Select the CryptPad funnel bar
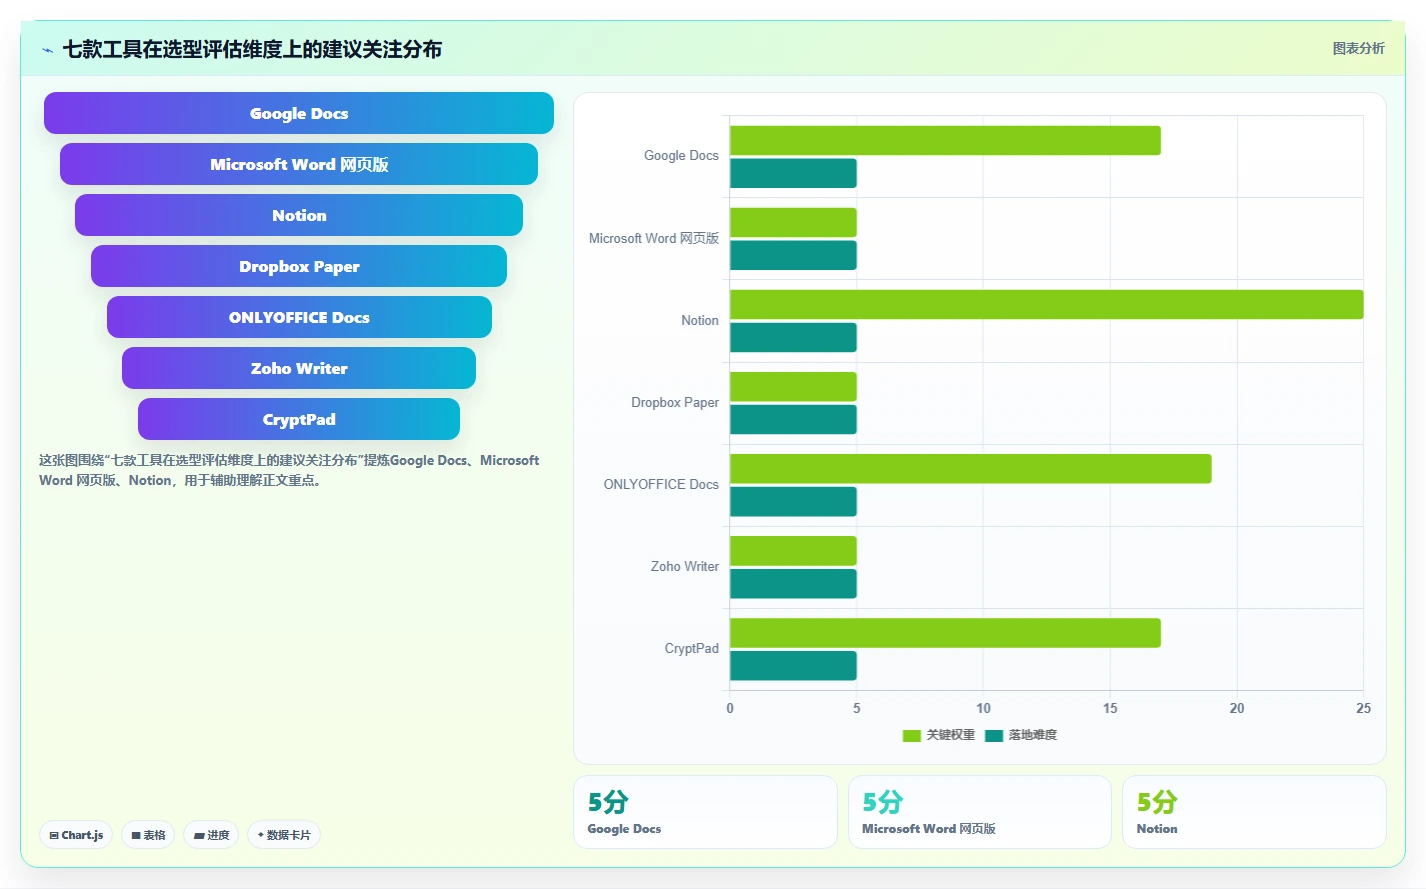The width and height of the screenshot is (1426, 889). [299, 419]
